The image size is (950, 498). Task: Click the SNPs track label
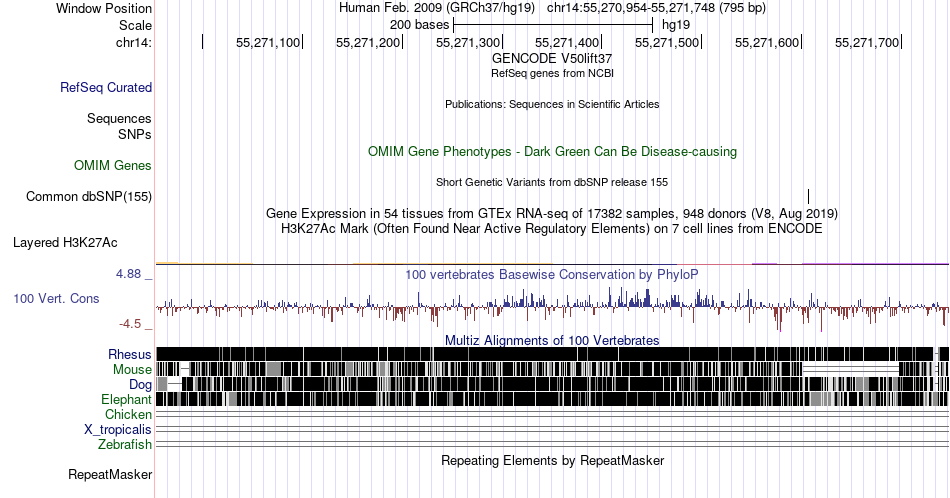pyautogui.click(x=135, y=134)
